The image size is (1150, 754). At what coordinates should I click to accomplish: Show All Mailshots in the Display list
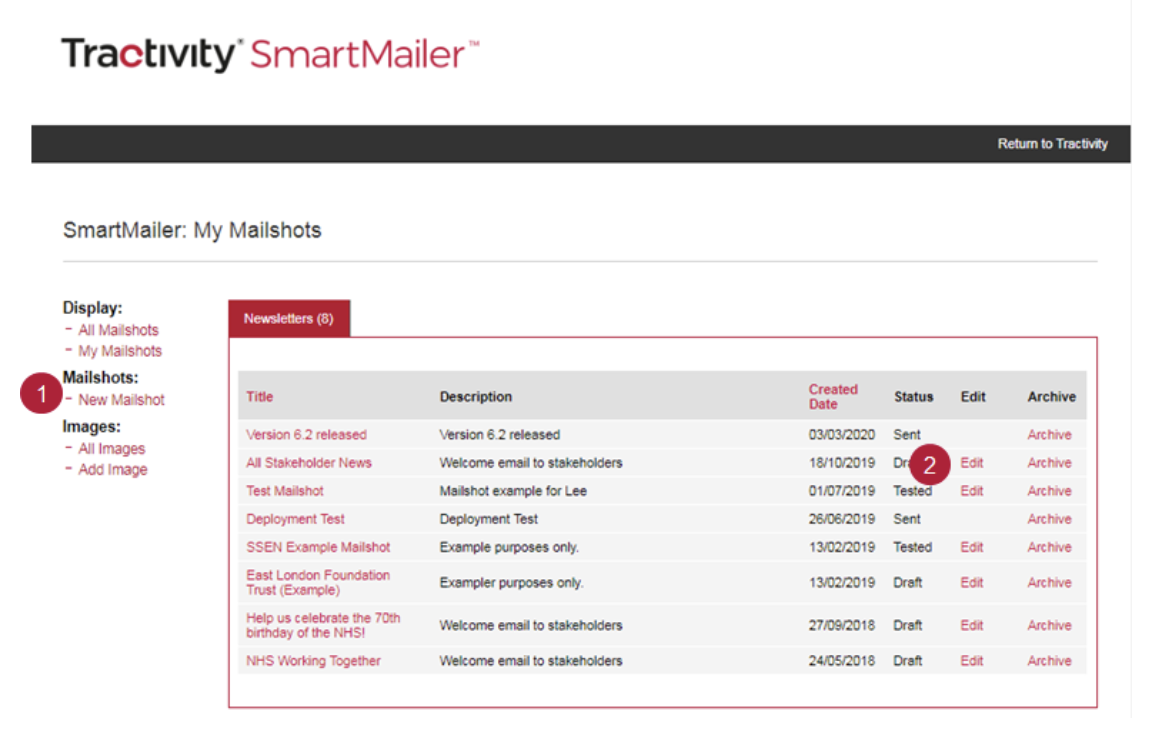point(118,330)
